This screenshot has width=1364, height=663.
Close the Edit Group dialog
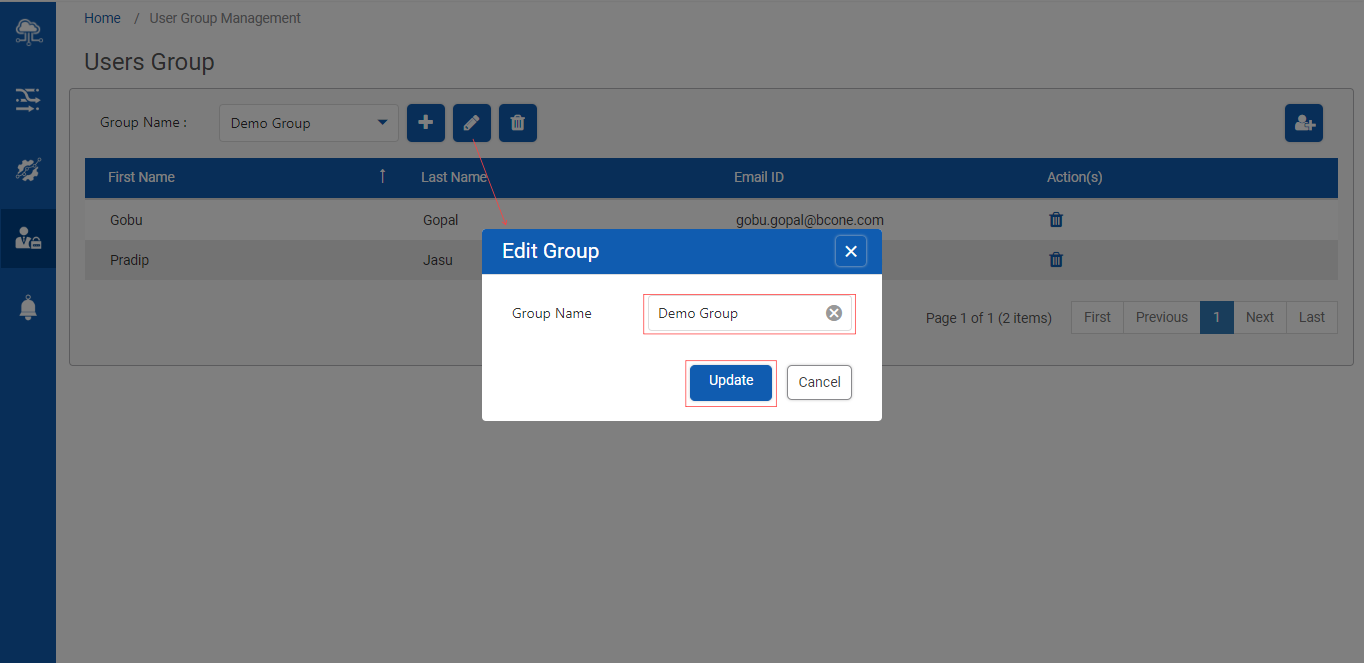click(x=851, y=251)
